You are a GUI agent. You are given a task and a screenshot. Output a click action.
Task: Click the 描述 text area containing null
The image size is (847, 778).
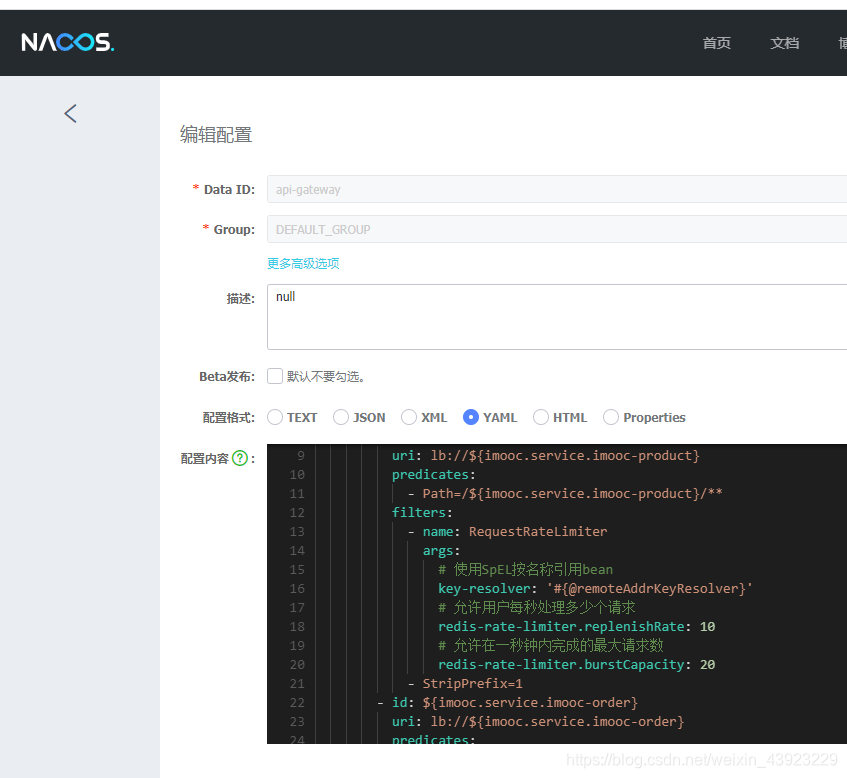point(557,317)
